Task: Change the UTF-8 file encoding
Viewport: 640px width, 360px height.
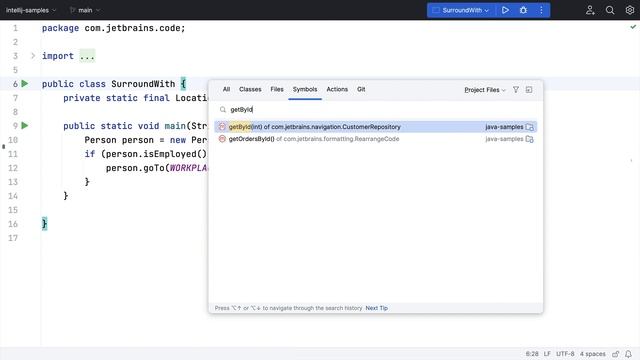Action: [x=565, y=354]
